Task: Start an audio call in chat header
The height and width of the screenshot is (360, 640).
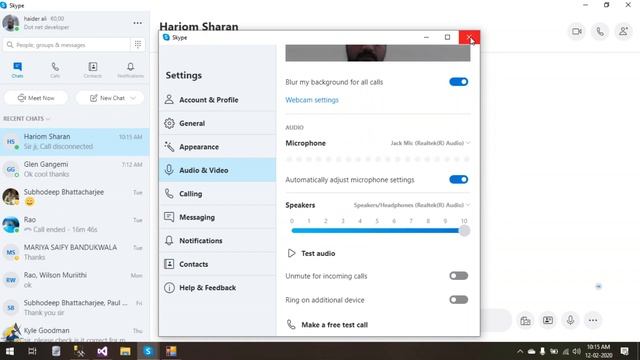Action: tap(600, 31)
